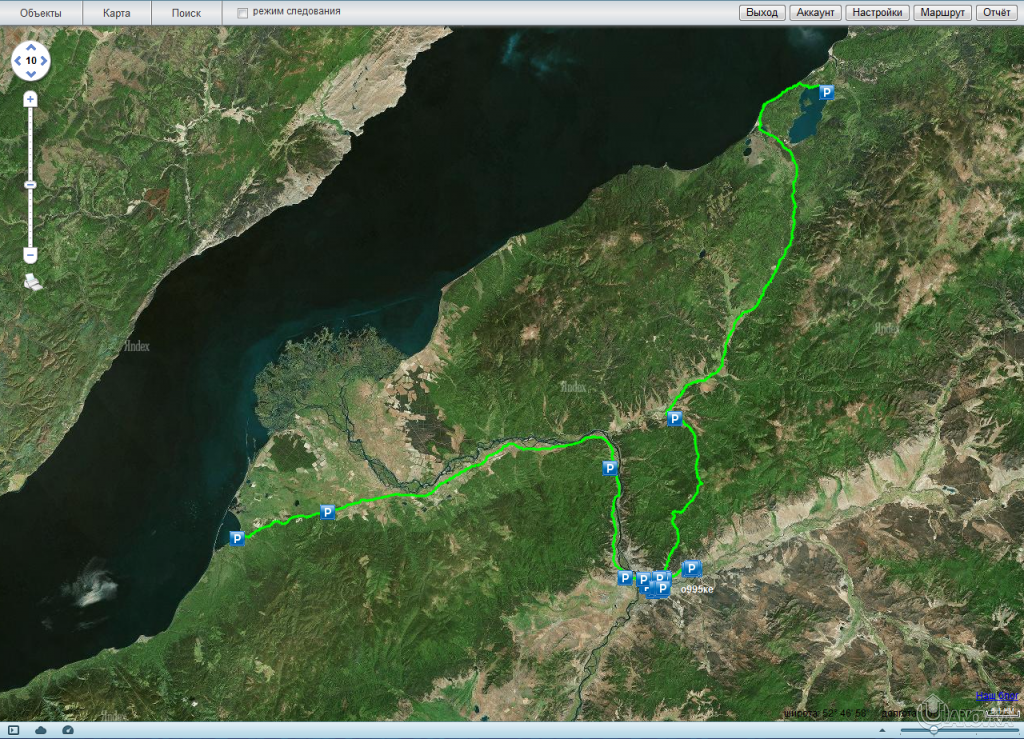Screen dimensions: 1024x739
Task: Click the Маршрут button
Action: 942,13
